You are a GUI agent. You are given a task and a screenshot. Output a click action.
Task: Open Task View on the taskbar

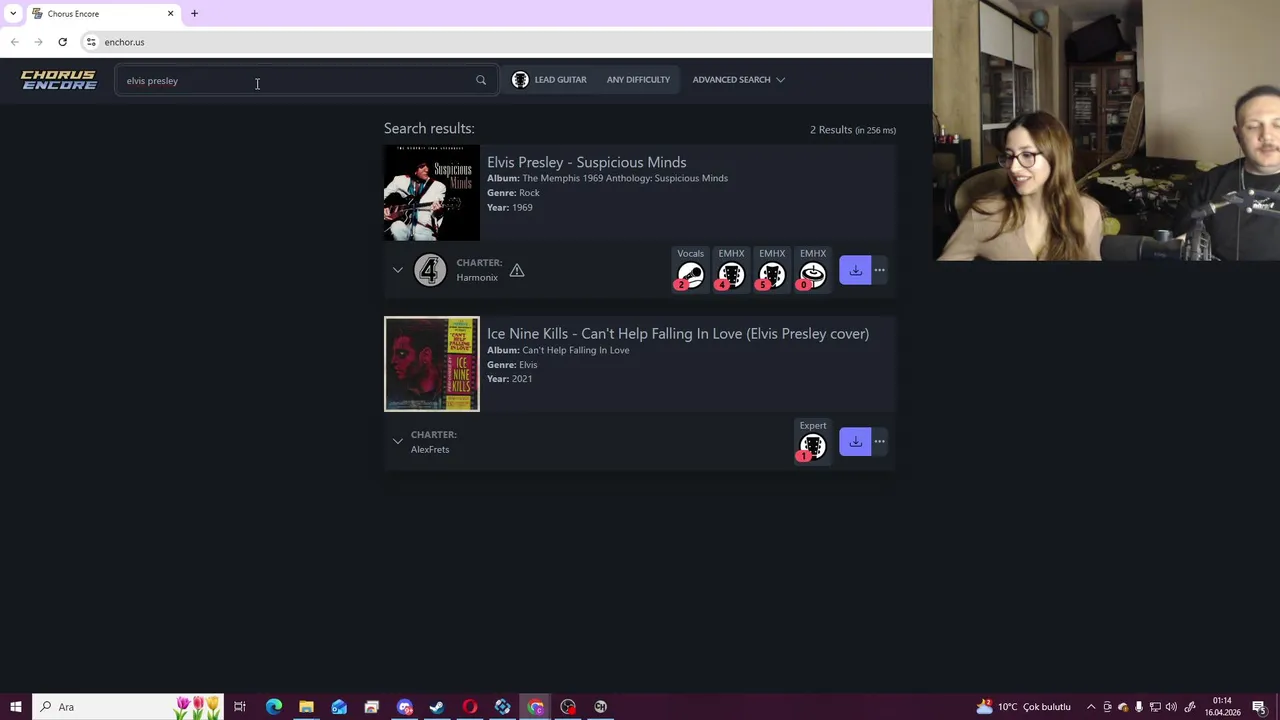pos(240,707)
